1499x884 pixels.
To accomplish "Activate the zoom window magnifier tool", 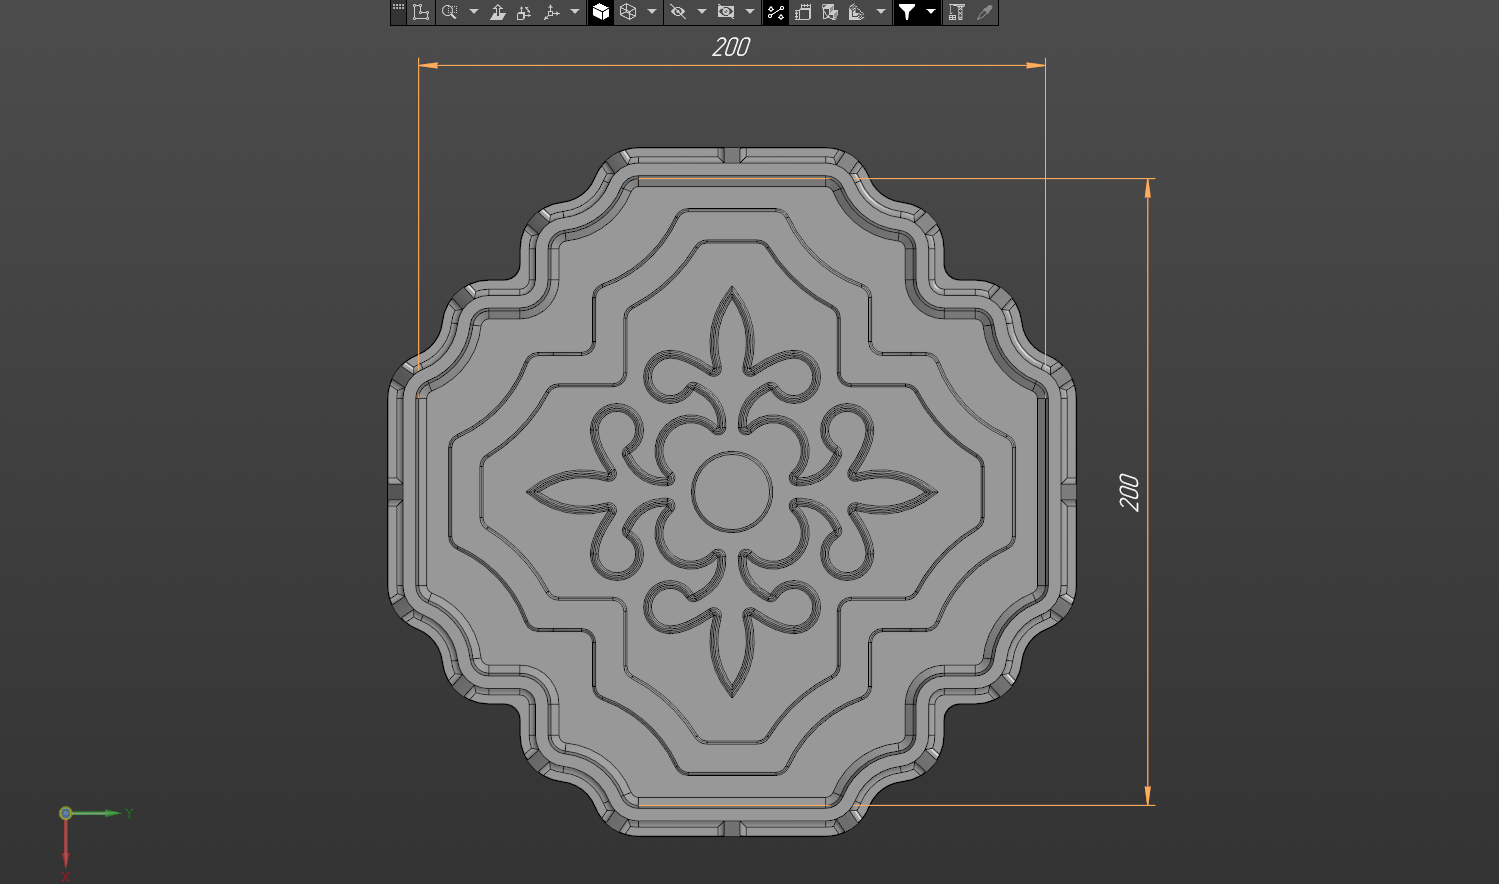I will click(x=450, y=12).
